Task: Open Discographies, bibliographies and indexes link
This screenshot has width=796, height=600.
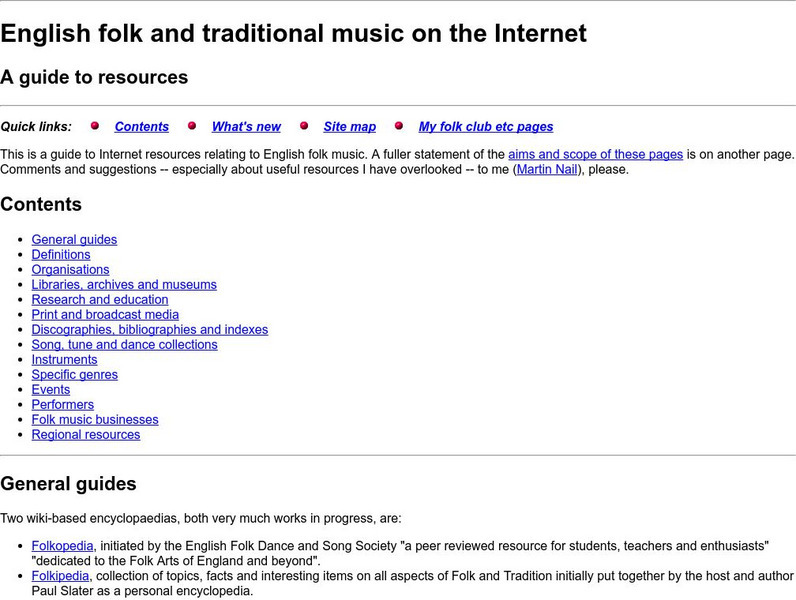Action: pos(150,329)
